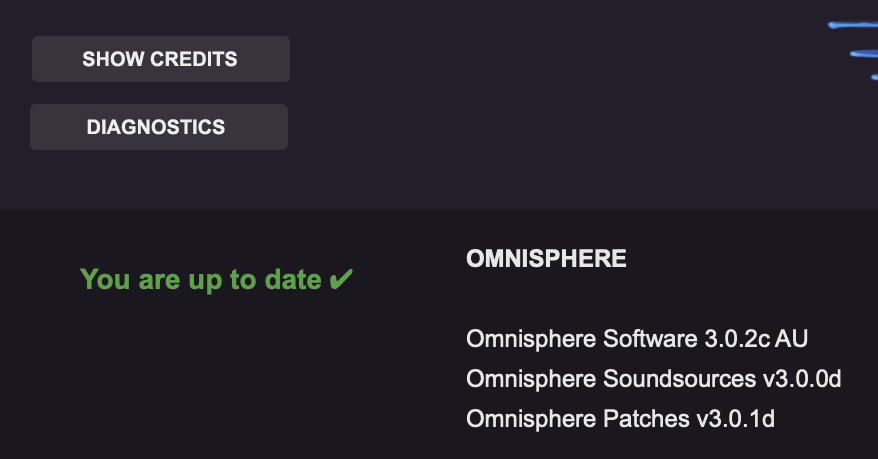Select the 'You are up to date' message

pyautogui.click(x=217, y=280)
